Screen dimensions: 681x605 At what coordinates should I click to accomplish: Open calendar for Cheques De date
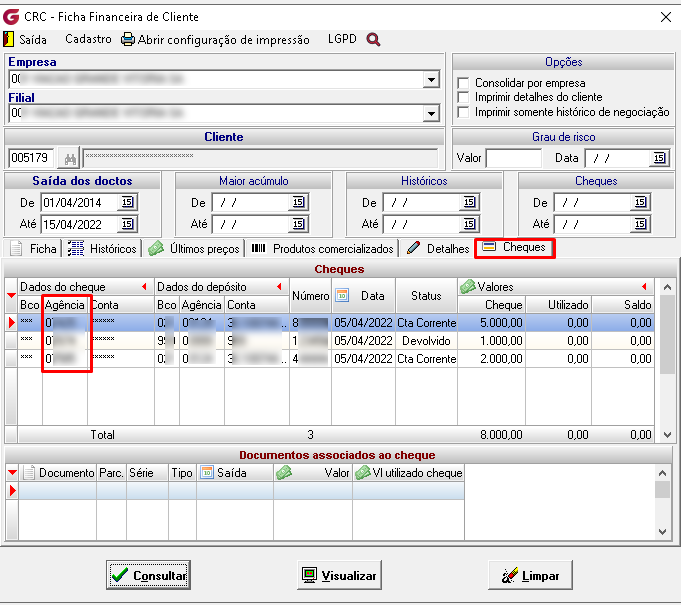pyautogui.click(x=641, y=202)
